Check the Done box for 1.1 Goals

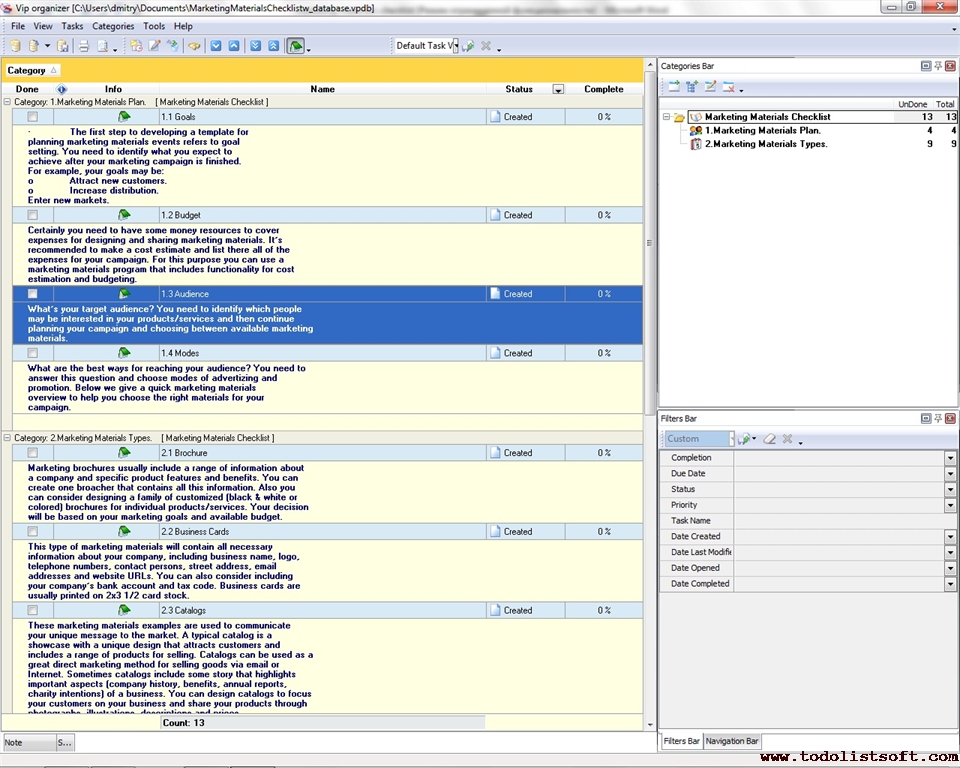tap(33, 117)
